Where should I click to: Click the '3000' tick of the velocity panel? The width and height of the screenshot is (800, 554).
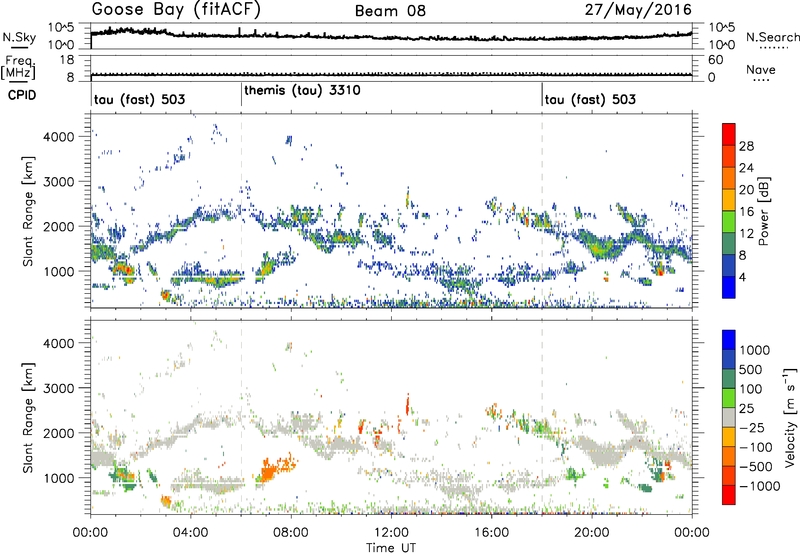coord(58,388)
